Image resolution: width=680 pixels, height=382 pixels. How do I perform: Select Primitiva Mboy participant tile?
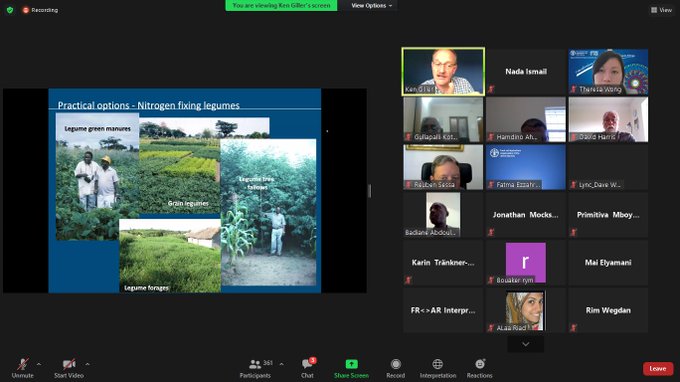tap(608, 215)
